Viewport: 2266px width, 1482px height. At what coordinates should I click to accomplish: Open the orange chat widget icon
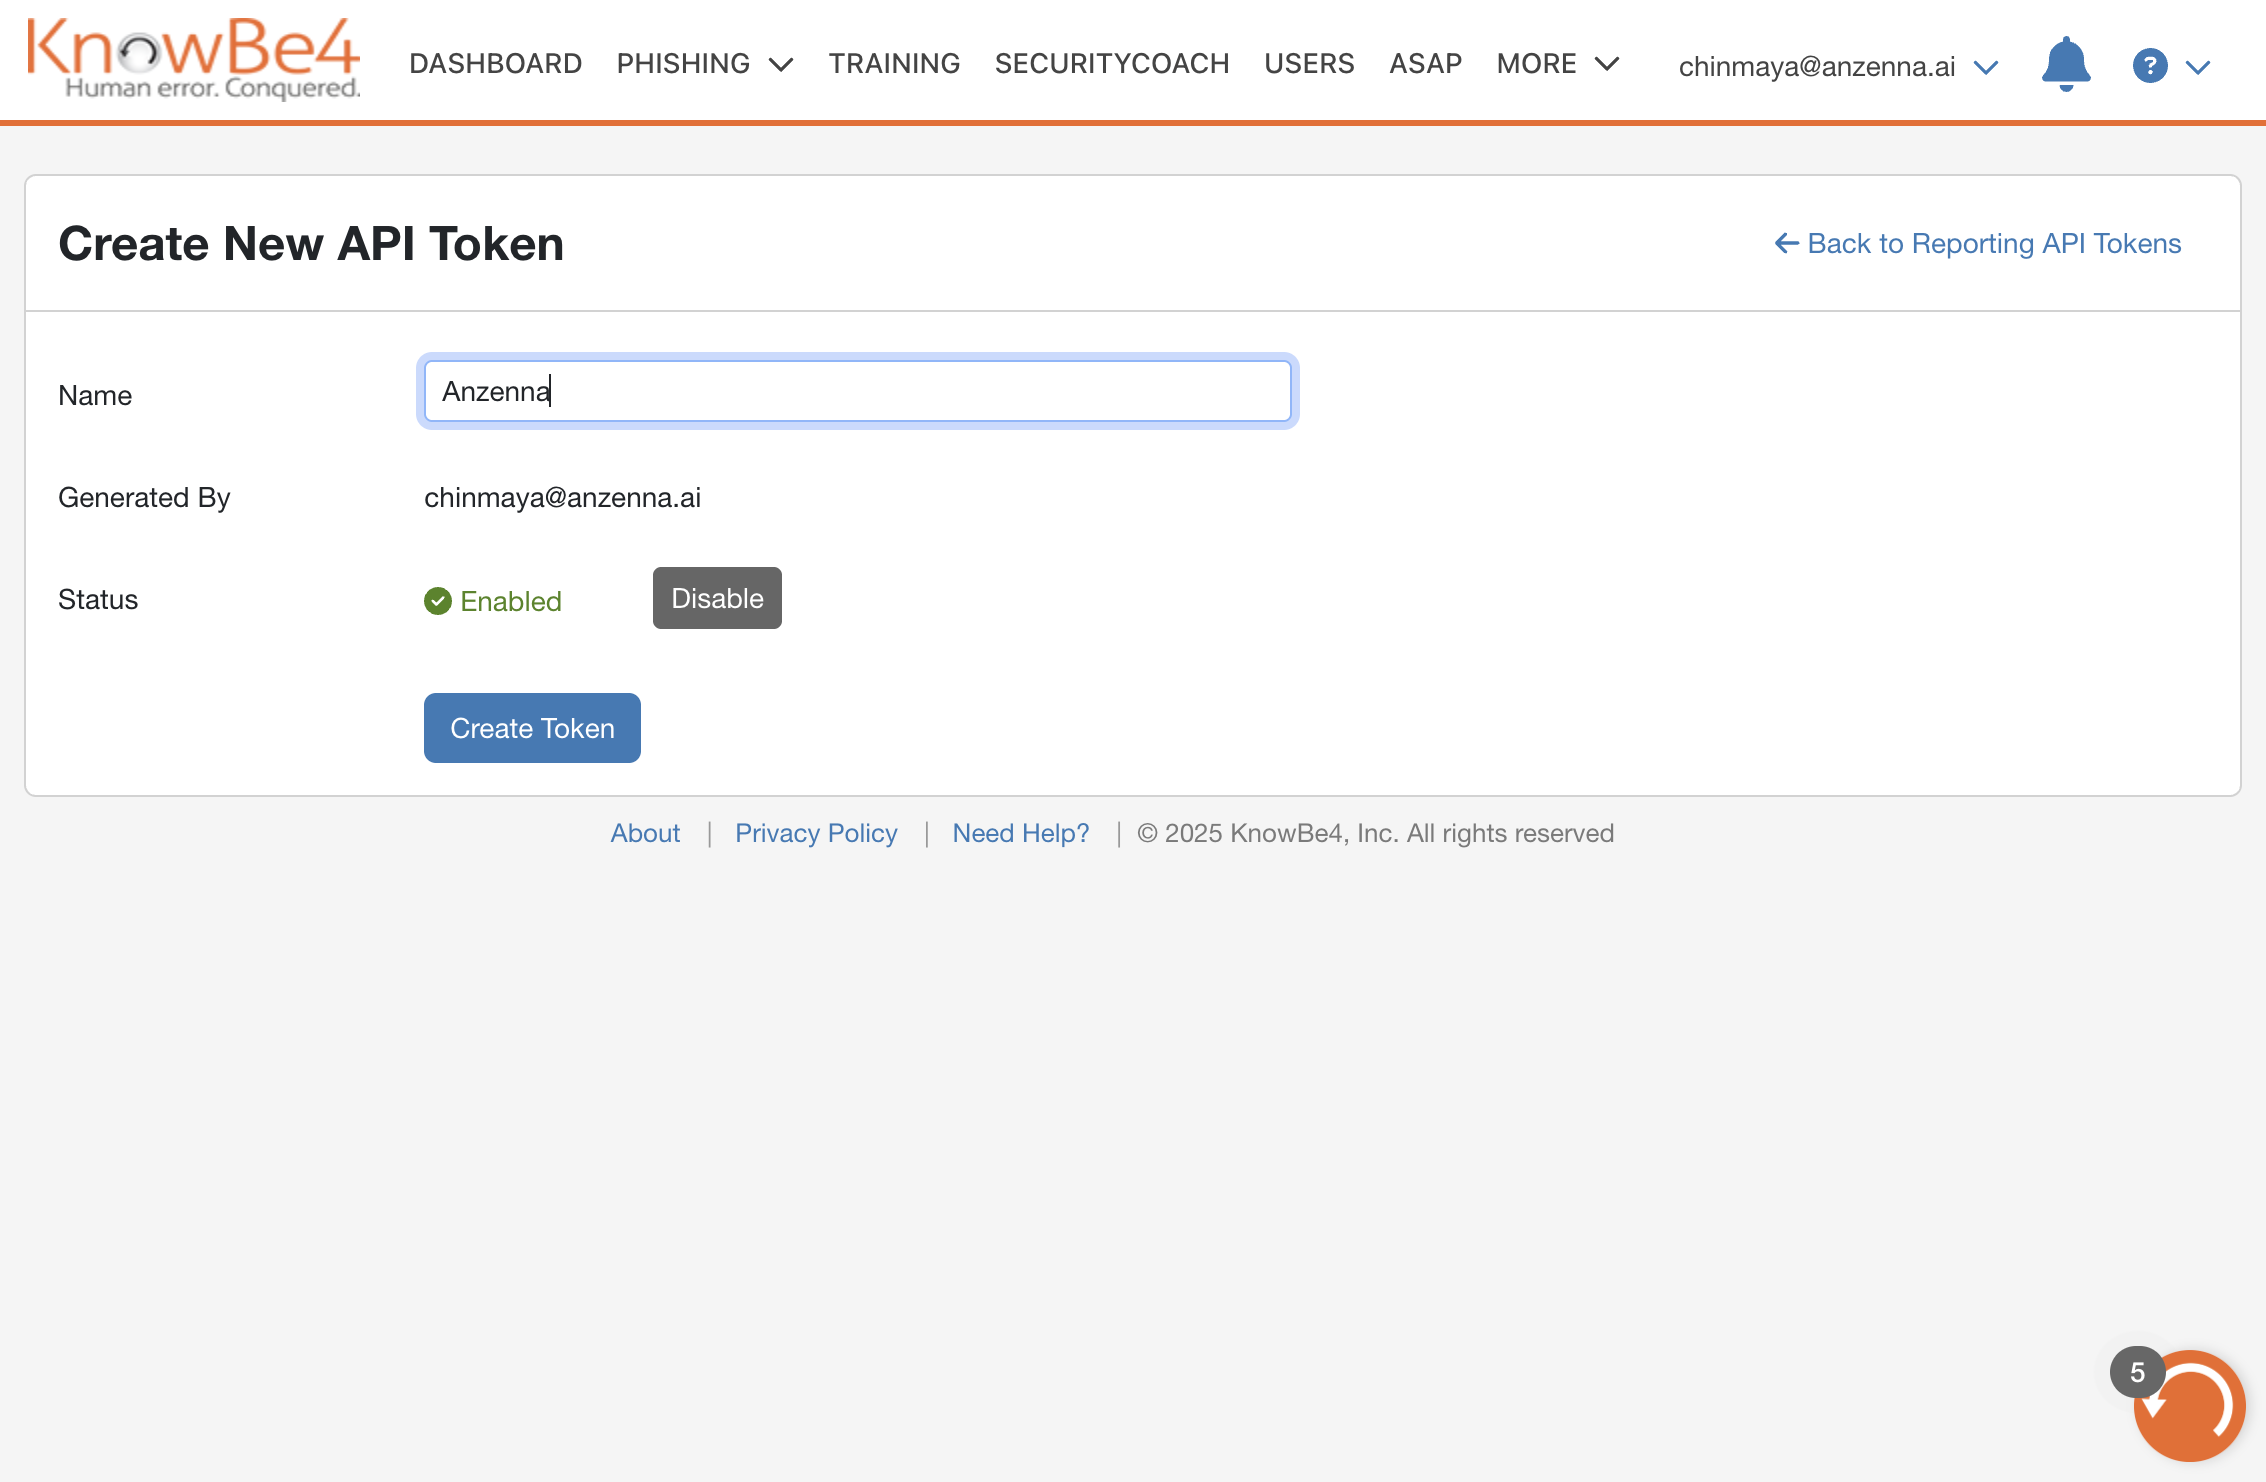2190,1406
